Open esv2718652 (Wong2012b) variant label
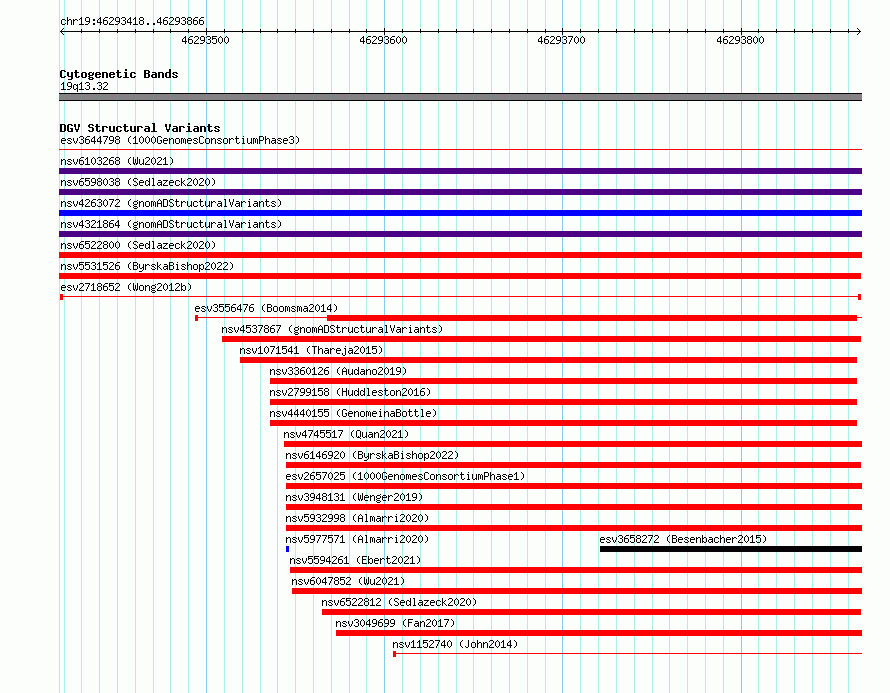890x693 pixels. tap(126, 287)
